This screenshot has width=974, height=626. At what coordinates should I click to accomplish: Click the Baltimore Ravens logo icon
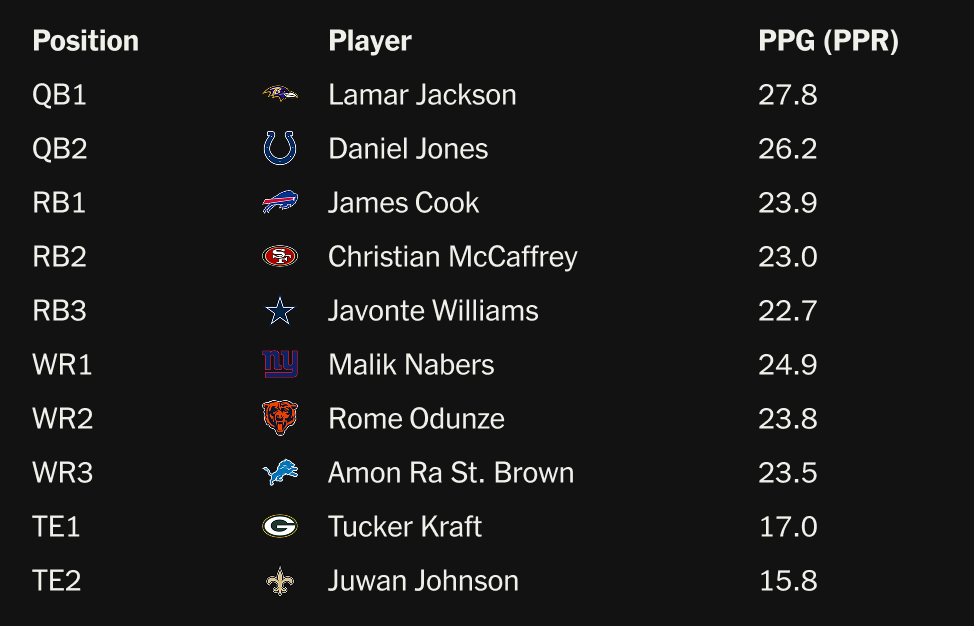280,95
